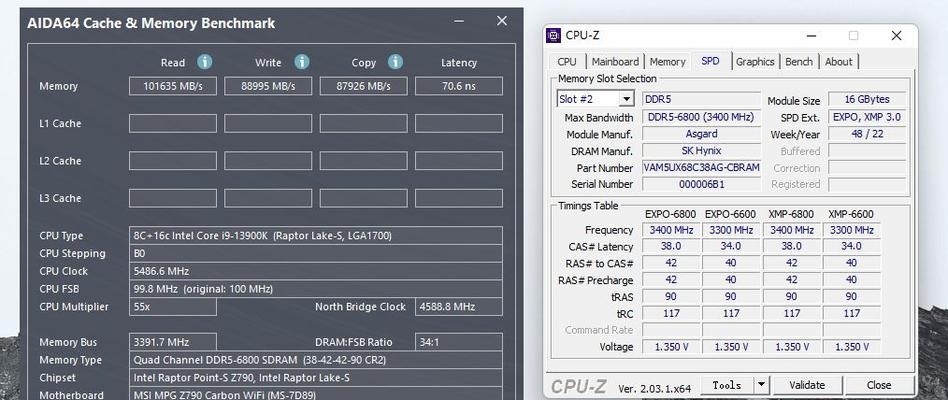The width and height of the screenshot is (948, 400).
Task: Click the North Bridge Clock value 4588.8 MHz
Action: [x=459, y=306]
